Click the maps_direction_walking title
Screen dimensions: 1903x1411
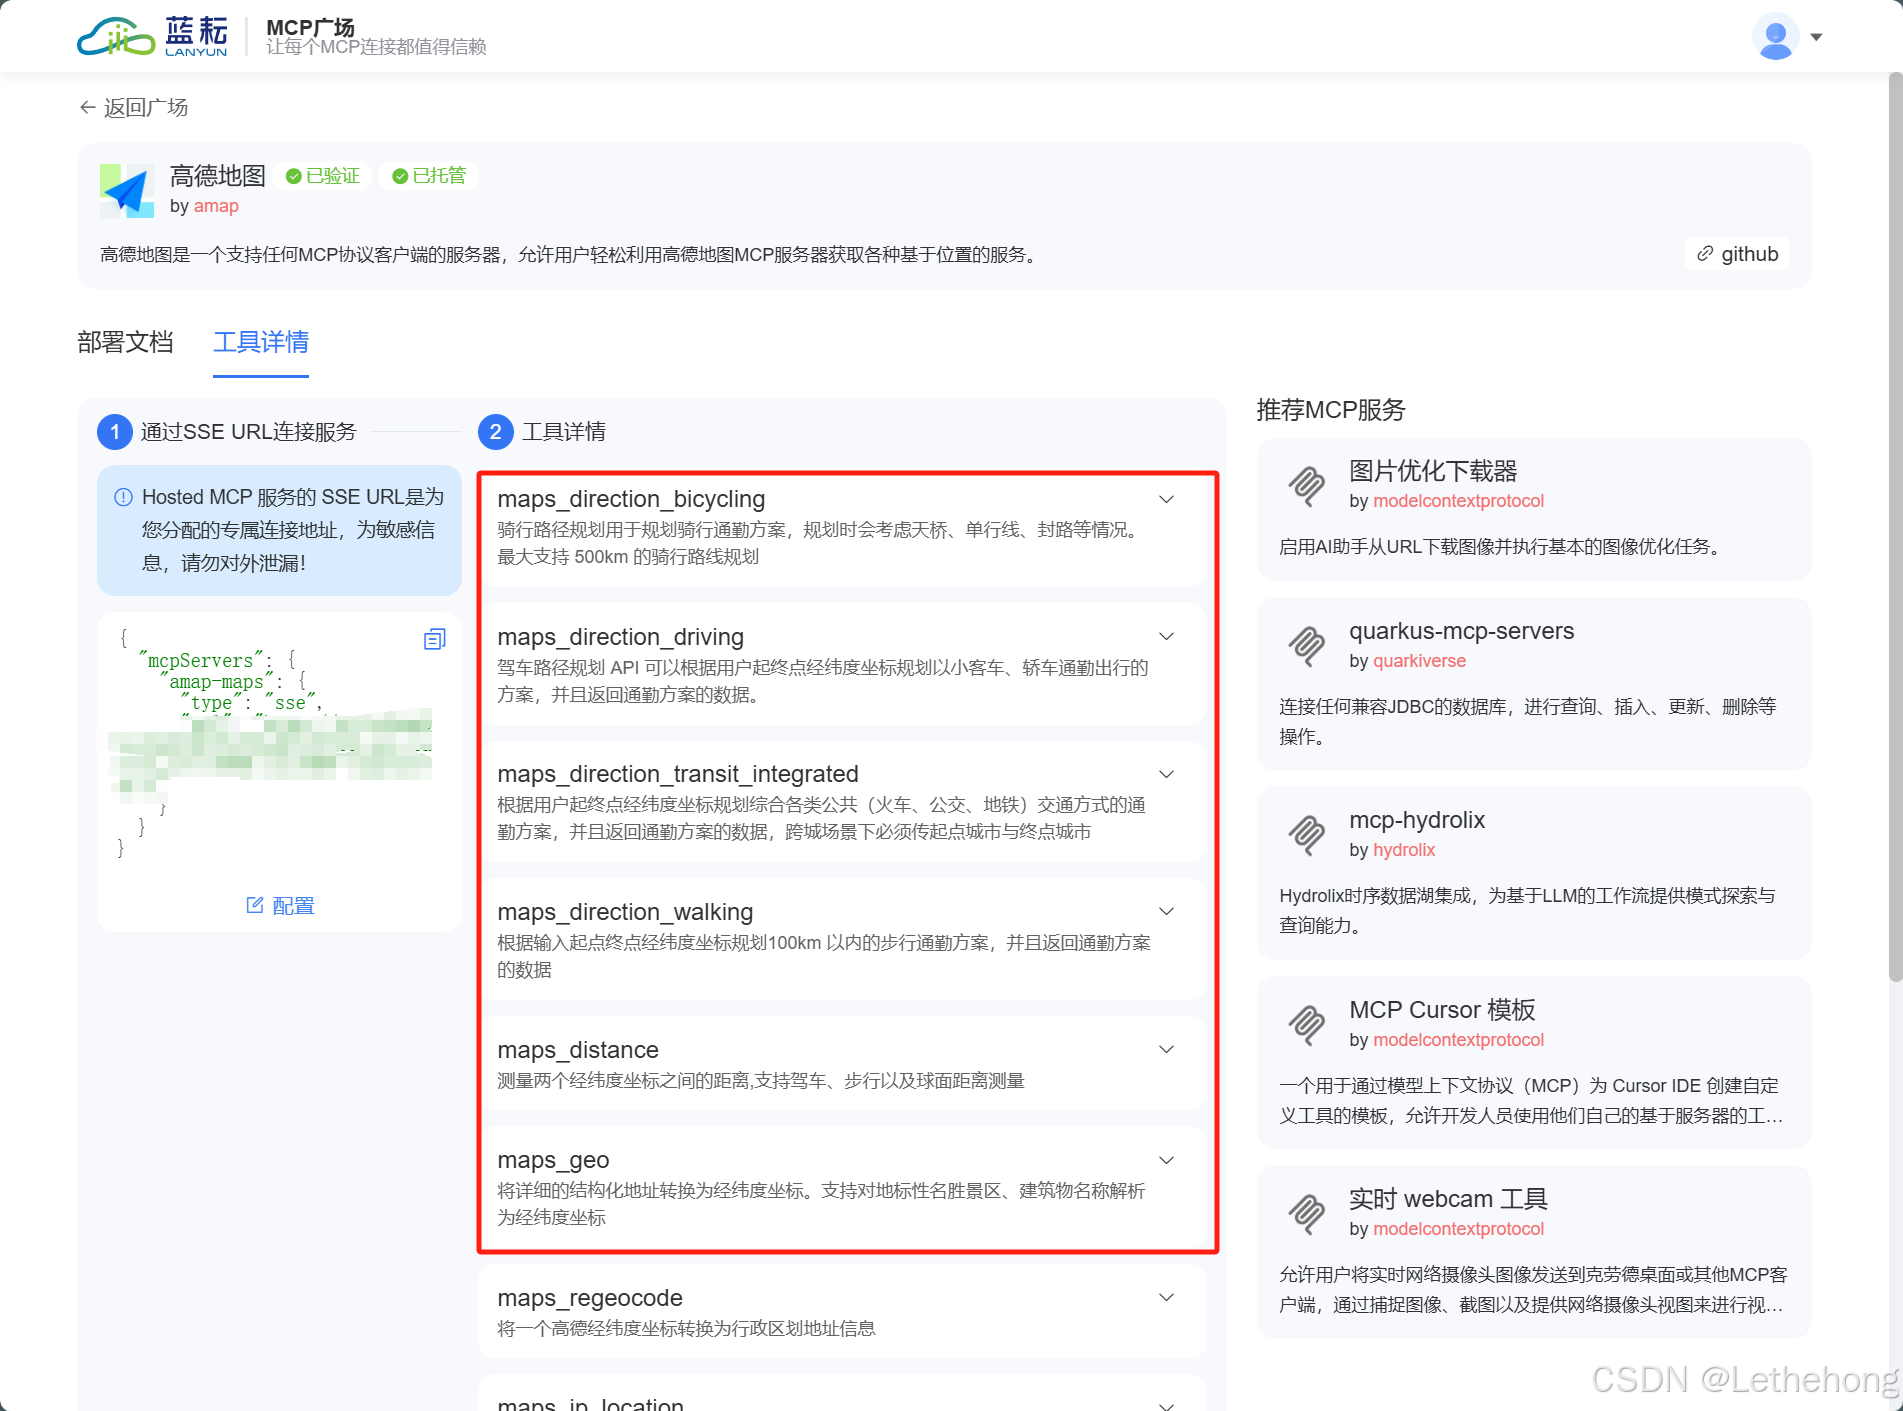pyautogui.click(x=625, y=912)
